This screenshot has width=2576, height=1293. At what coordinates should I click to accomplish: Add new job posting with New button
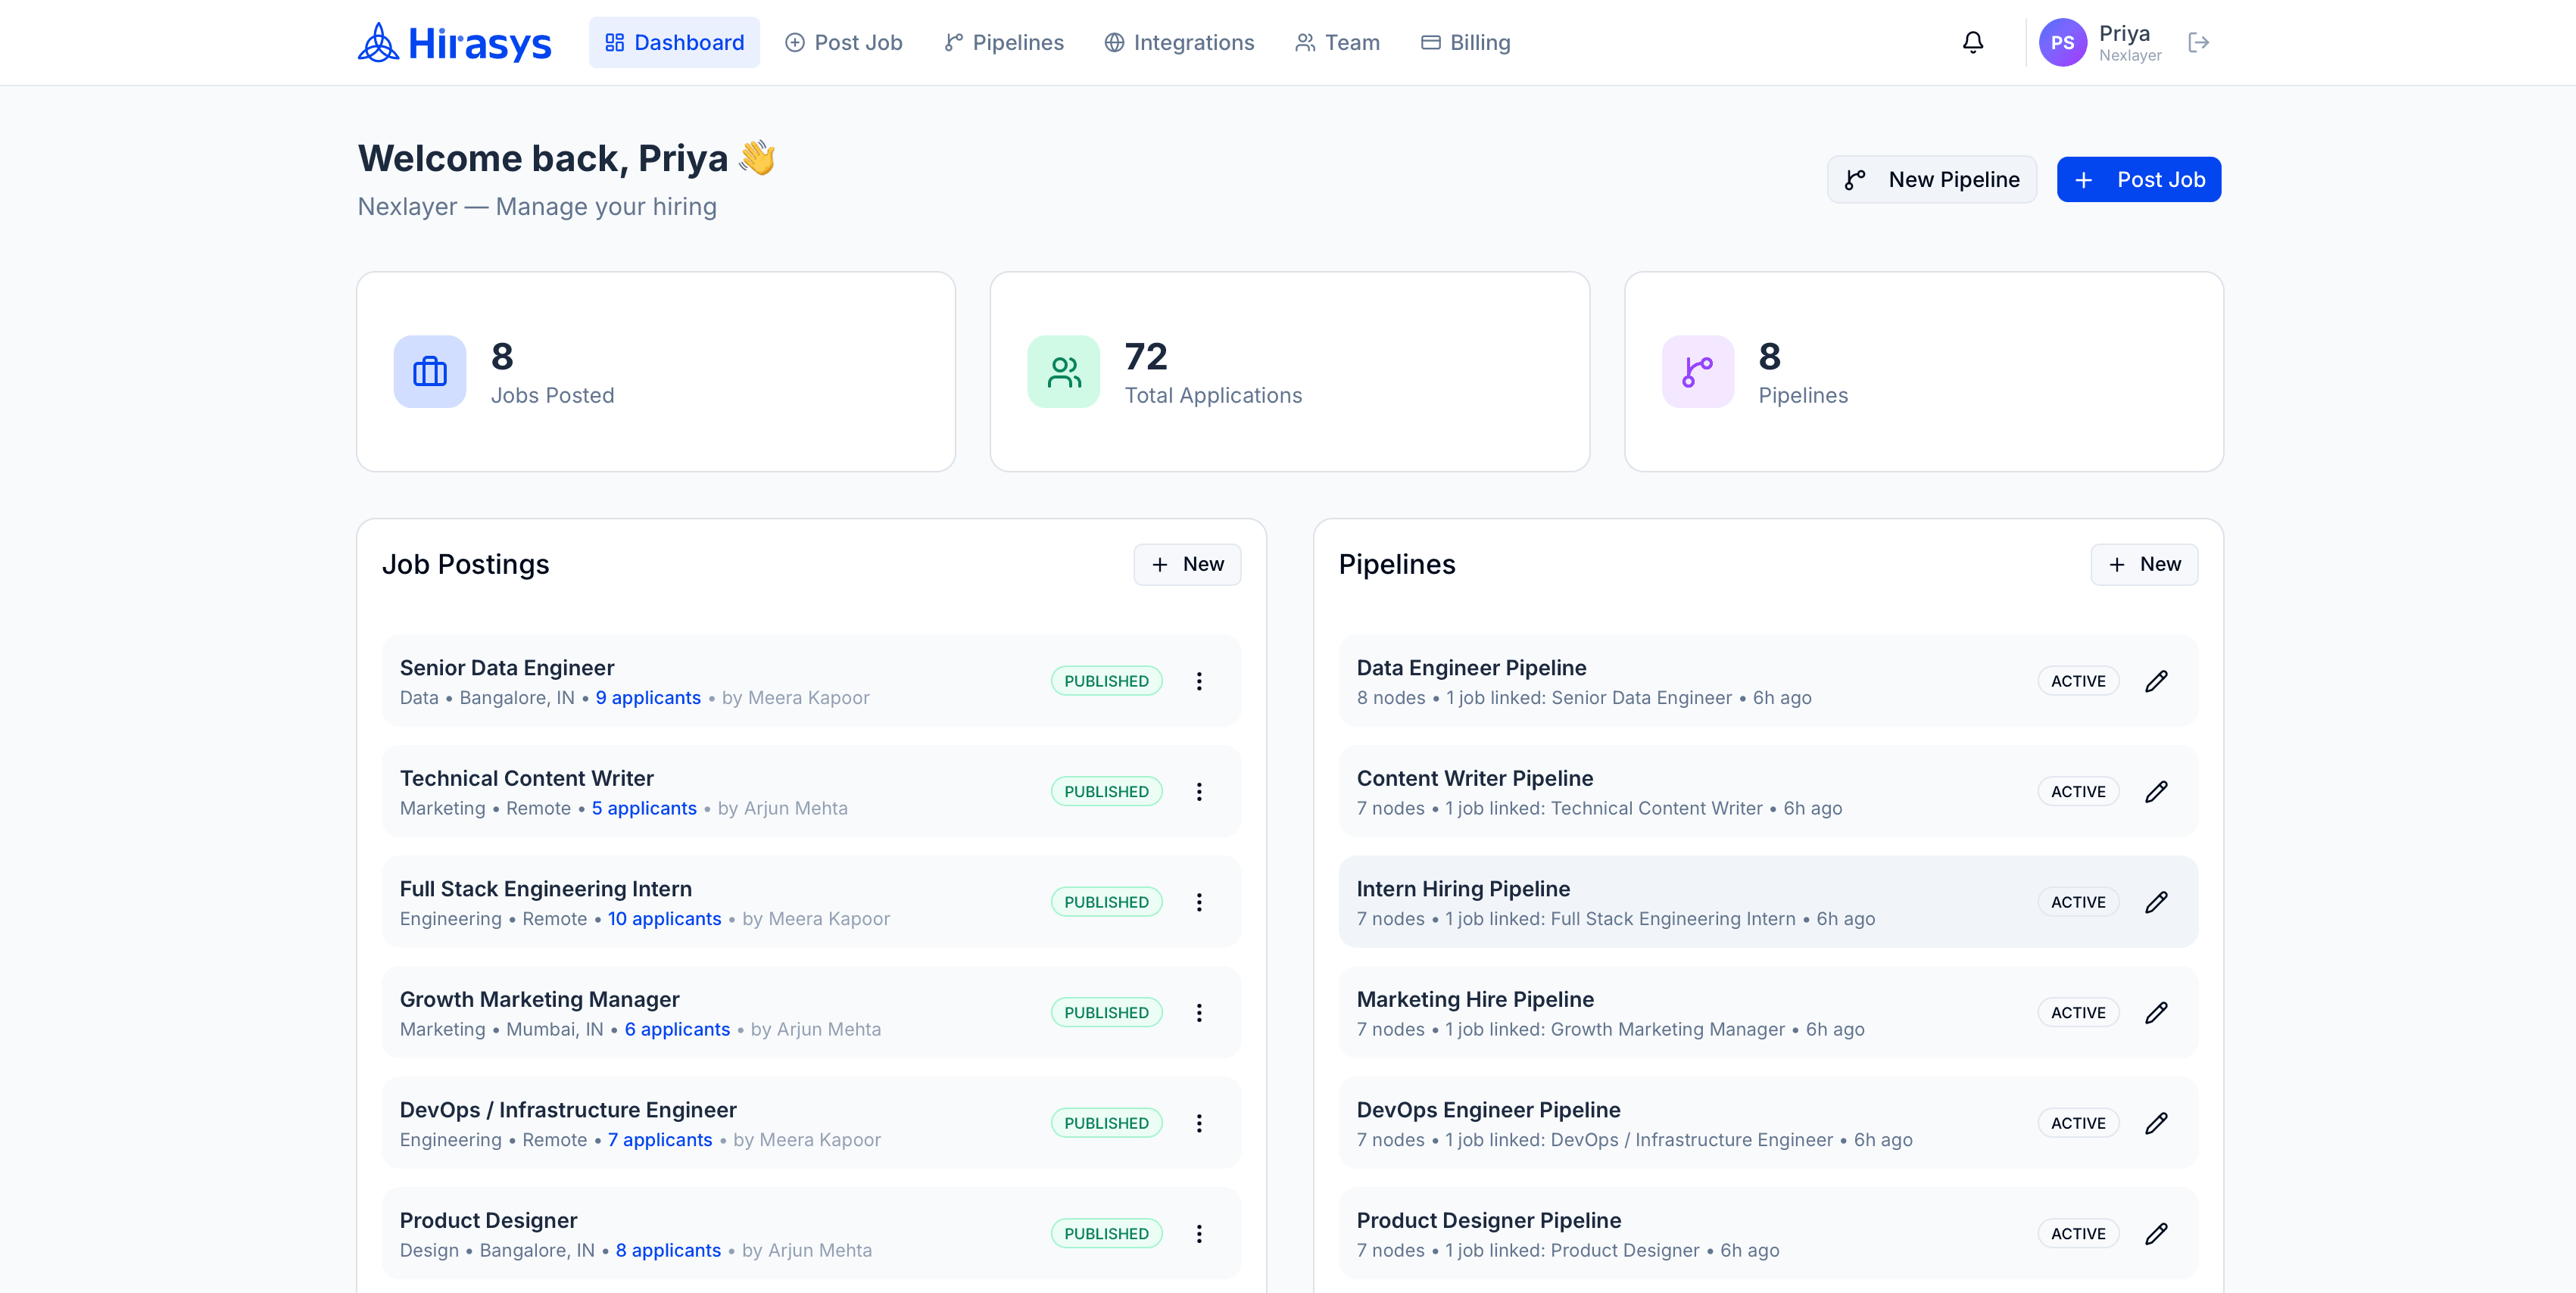tap(1187, 565)
